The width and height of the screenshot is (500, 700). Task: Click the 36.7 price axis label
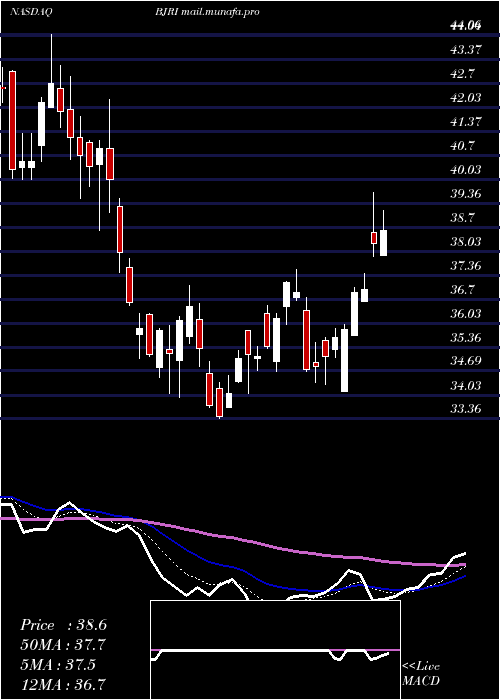pyautogui.click(x=462, y=290)
